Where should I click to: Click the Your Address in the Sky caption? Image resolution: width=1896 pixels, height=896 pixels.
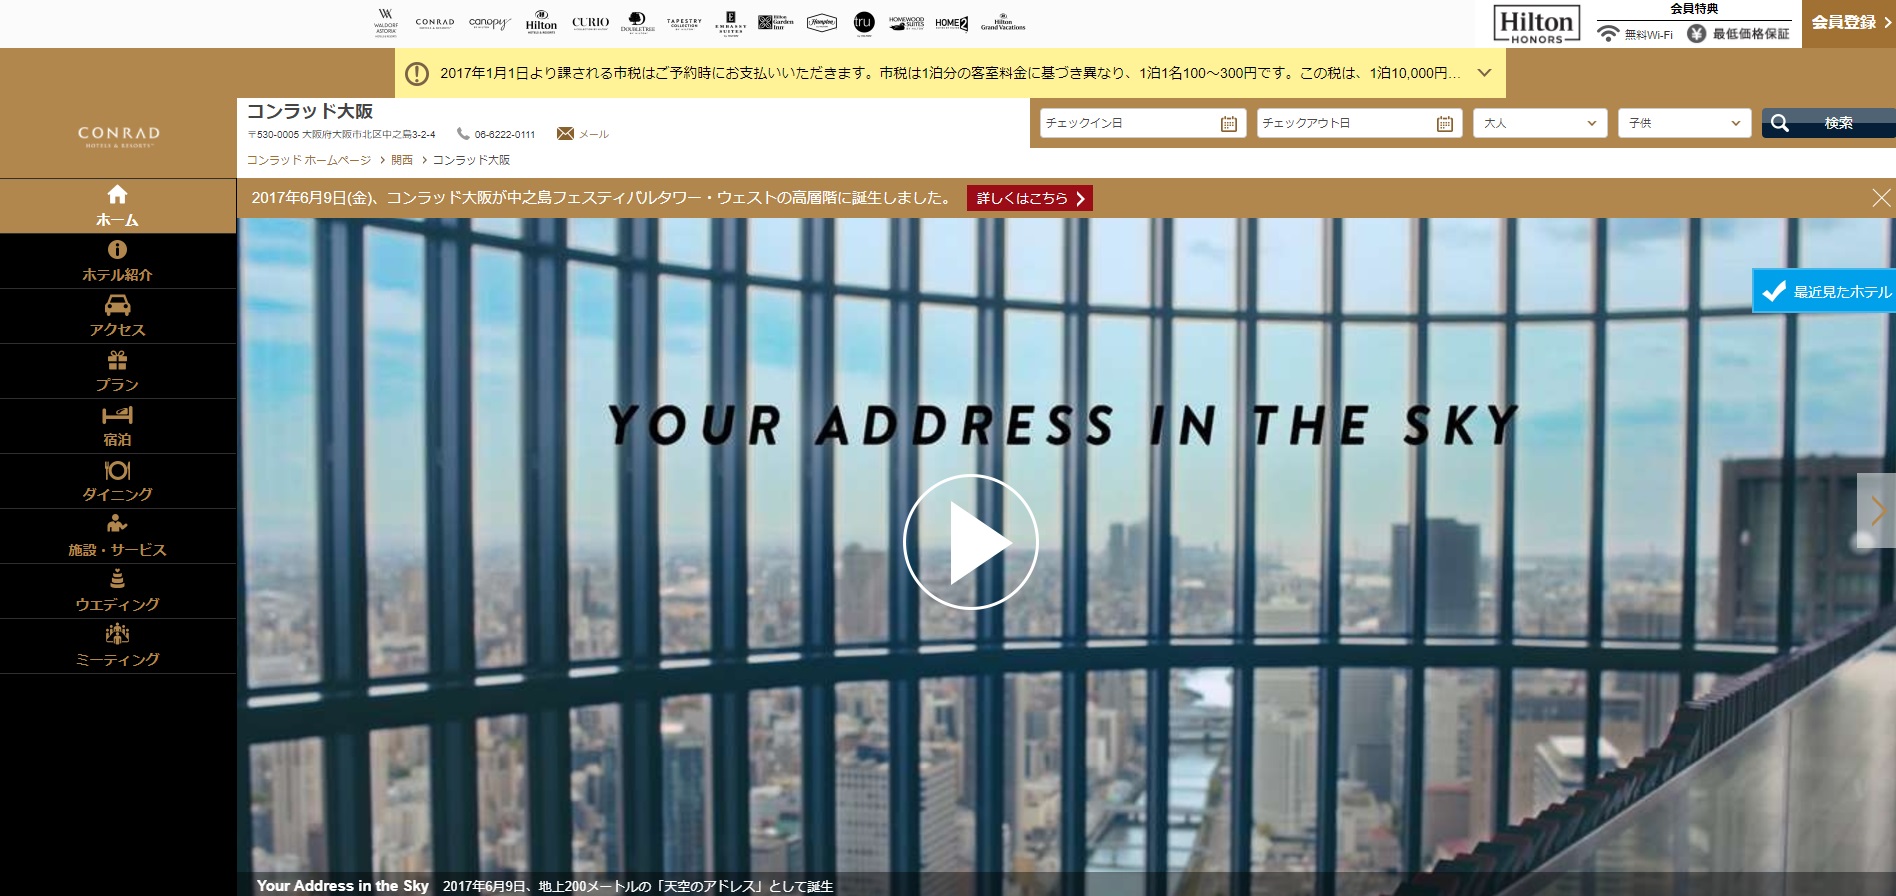[x=343, y=886]
